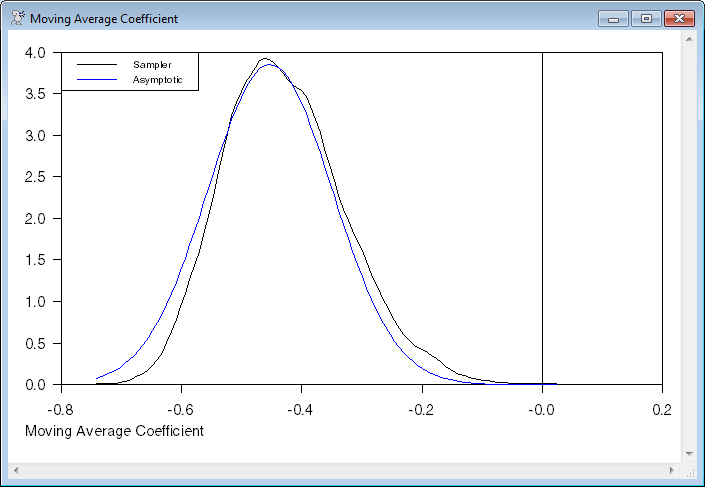Click the vertical scrollbar track
The image size is (705, 487).
click(x=689, y=250)
